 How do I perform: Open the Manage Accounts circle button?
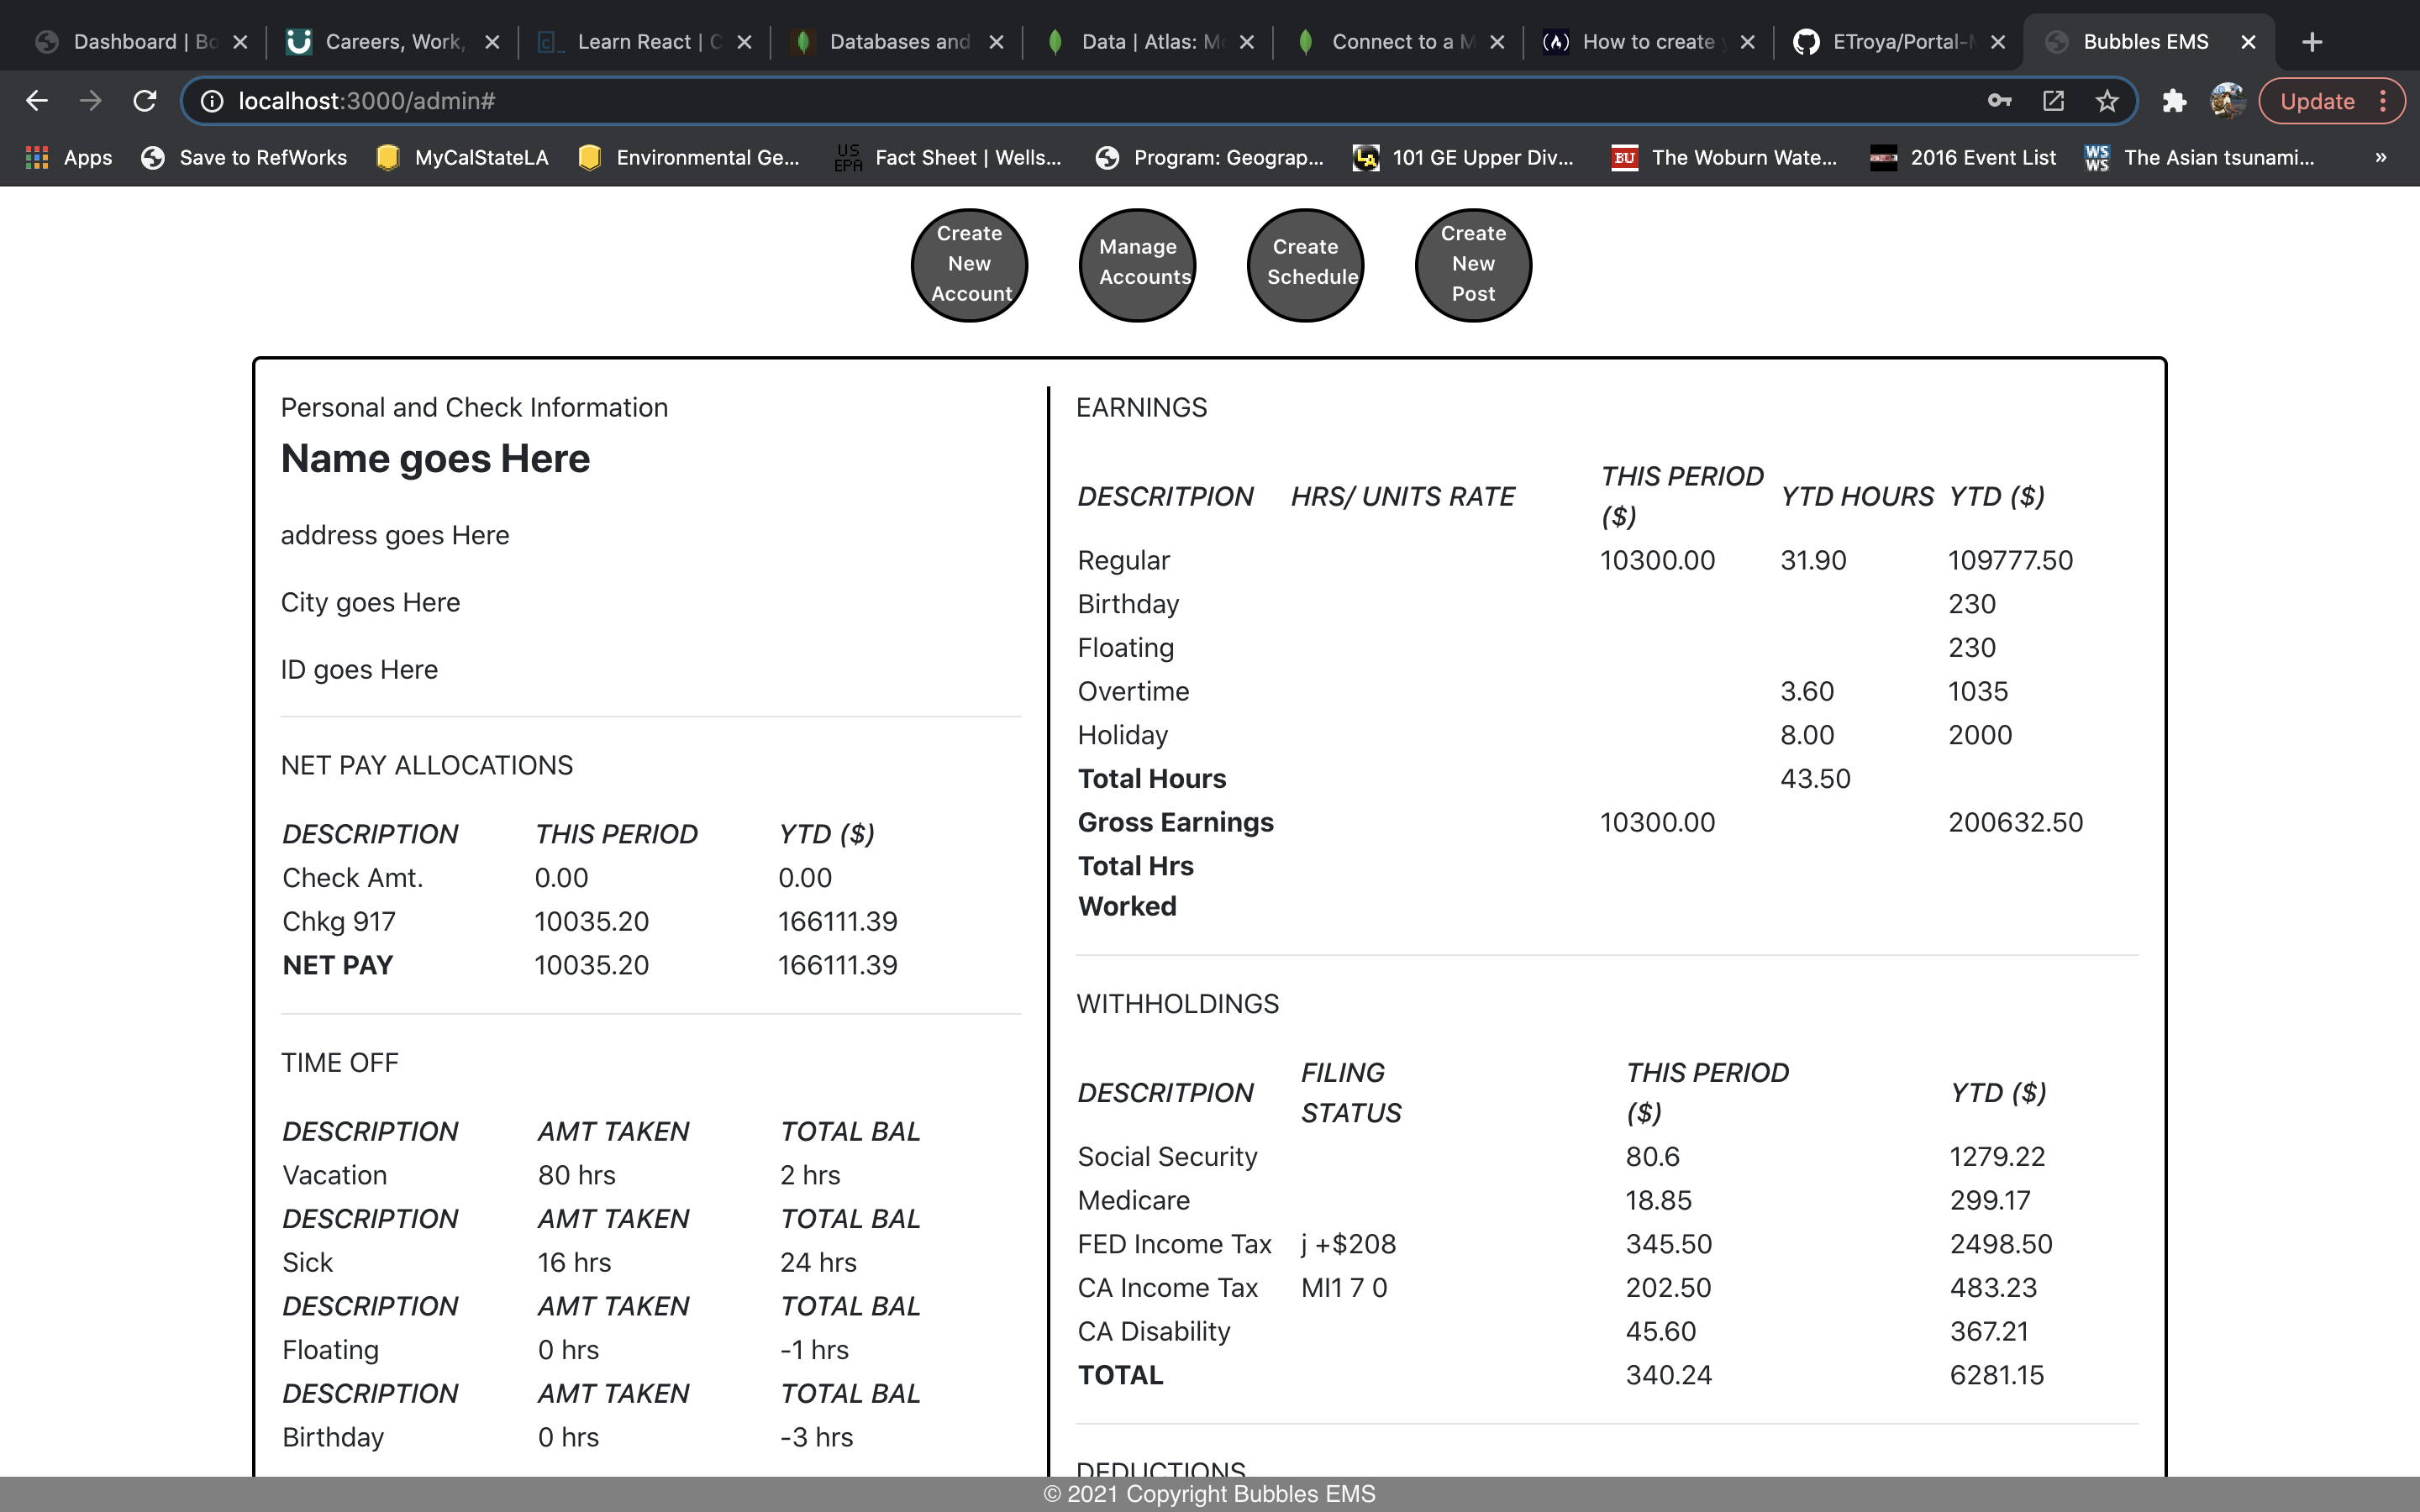pos(1137,264)
